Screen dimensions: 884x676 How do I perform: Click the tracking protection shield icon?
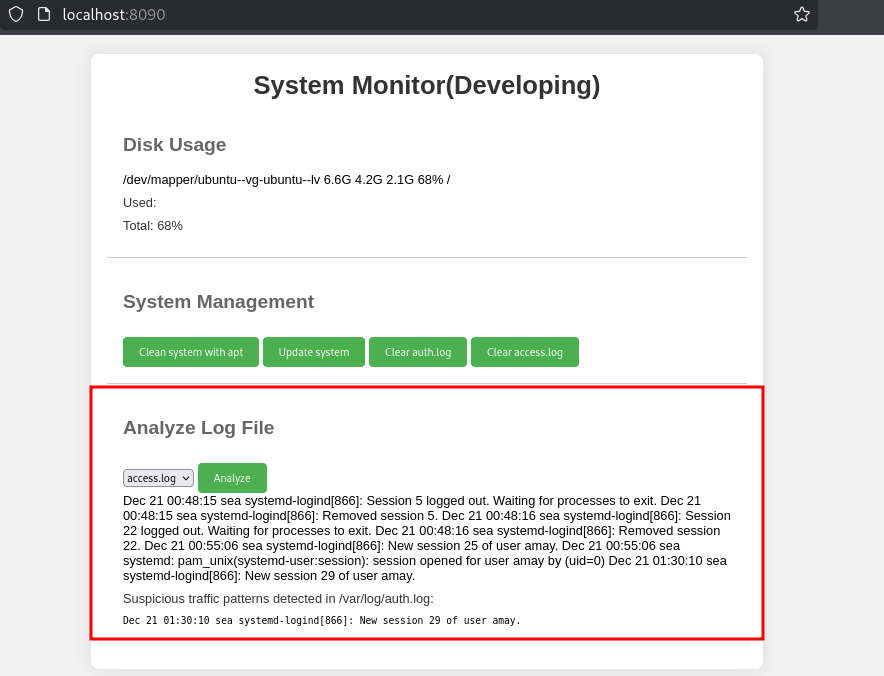click(x=16, y=14)
